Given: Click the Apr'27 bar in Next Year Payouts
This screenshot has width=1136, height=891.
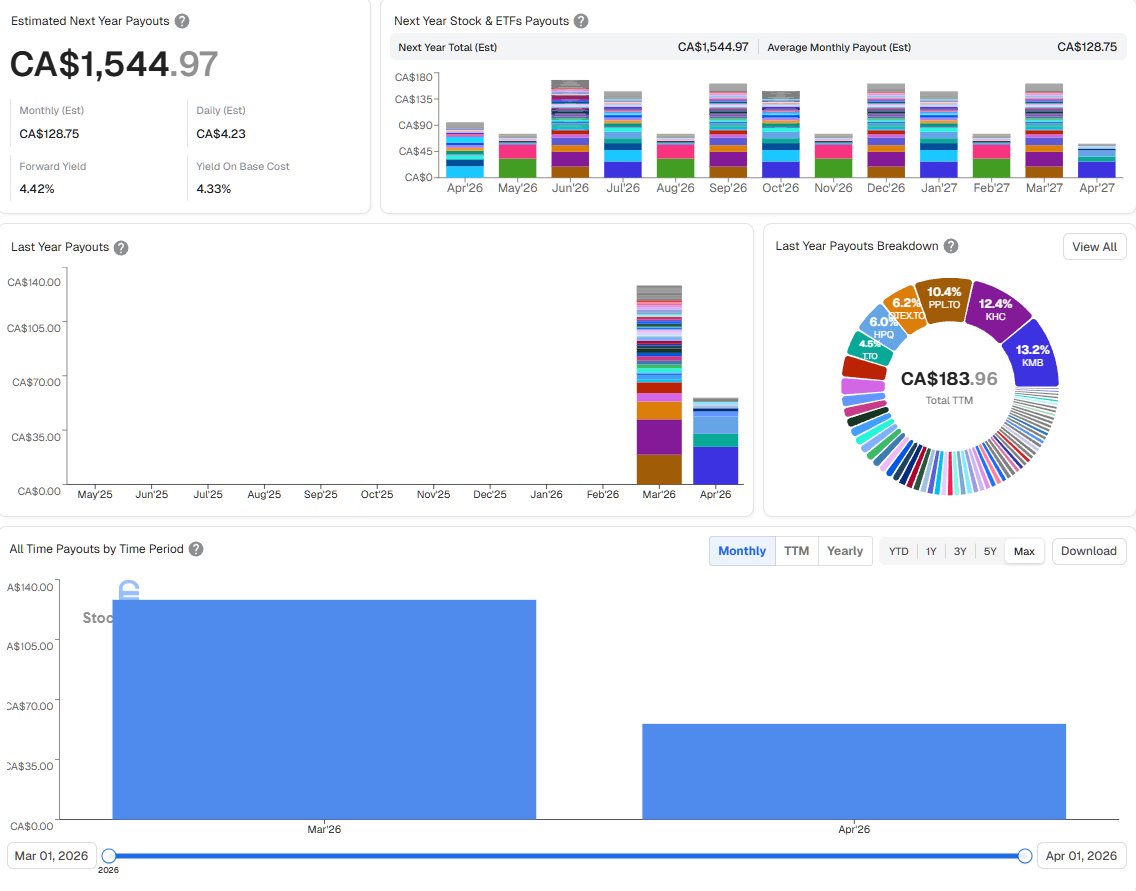Looking at the screenshot, I should click(x=1097, y=161).
